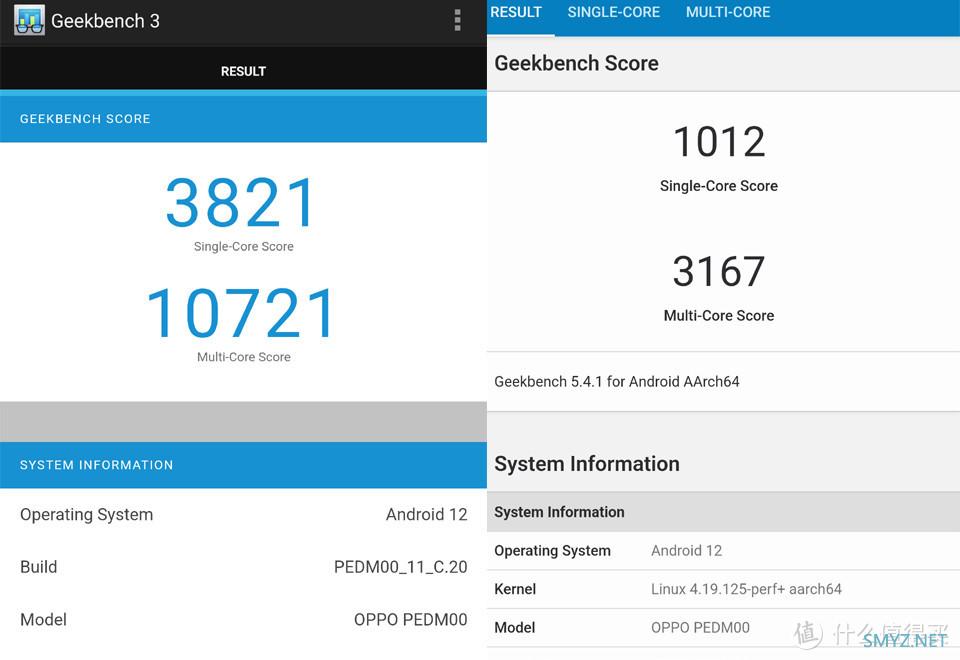Viewport: 960px width, 660px height.
Task: Tap the PEDM00_11_C.20 build value
Action: 400,567
